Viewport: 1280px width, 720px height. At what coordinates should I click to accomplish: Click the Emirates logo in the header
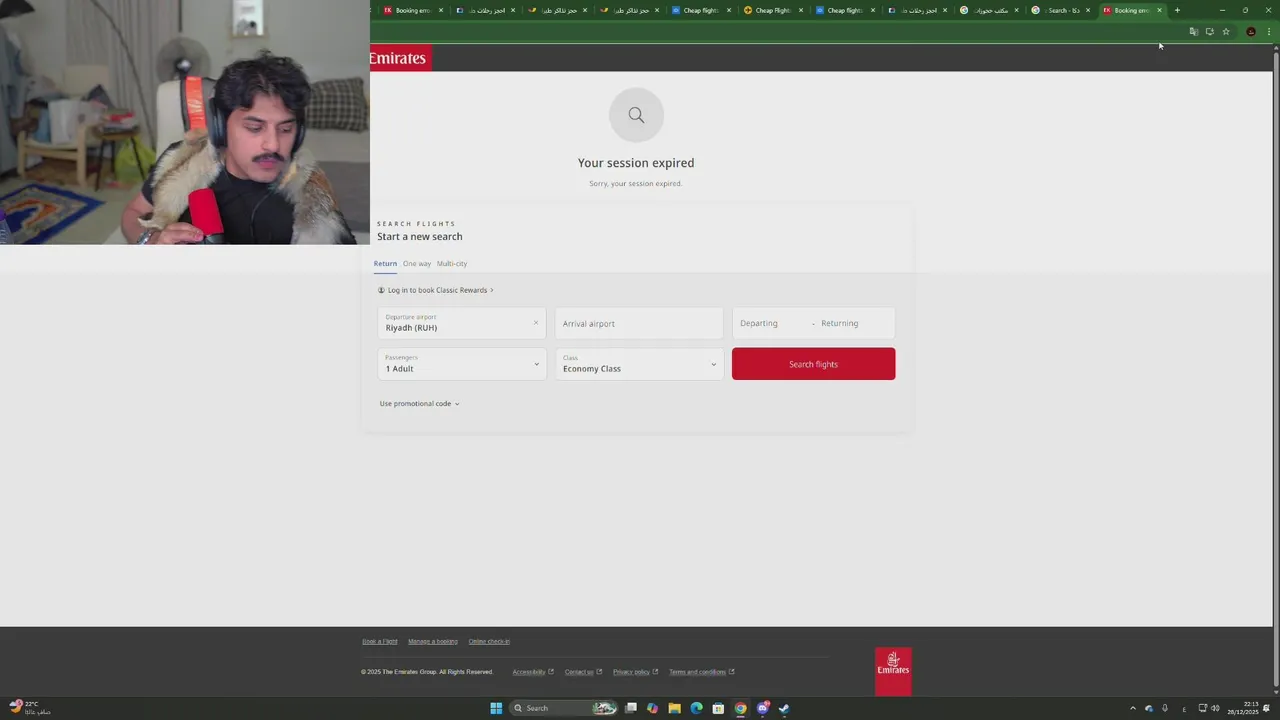(400, 58)
